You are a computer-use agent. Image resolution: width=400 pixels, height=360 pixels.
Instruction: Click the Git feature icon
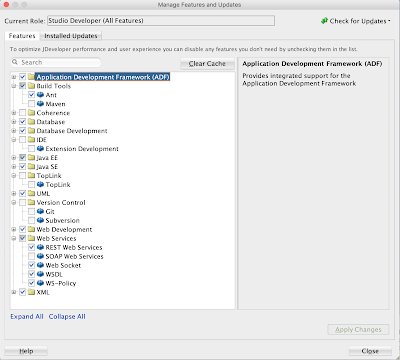click(40, 212)
